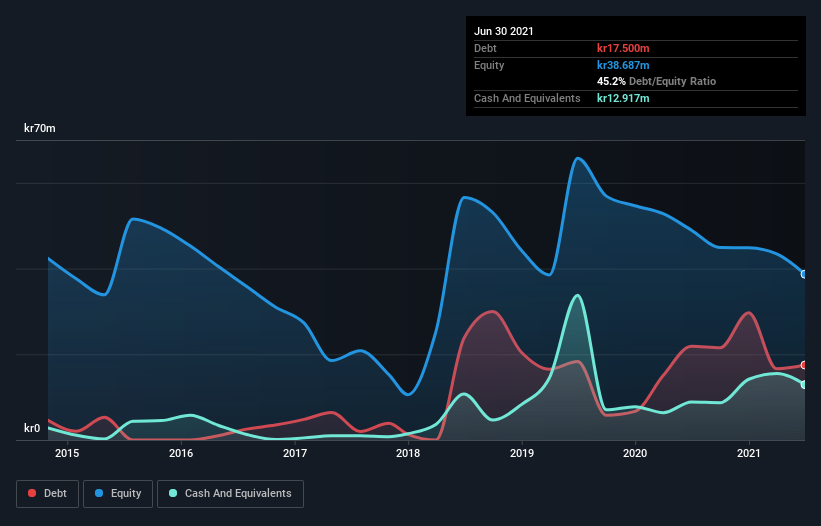This screenshot has width=821, height=526.
Task: Click the Jun 30 2021 tooltip date
Action: point(504,31)
